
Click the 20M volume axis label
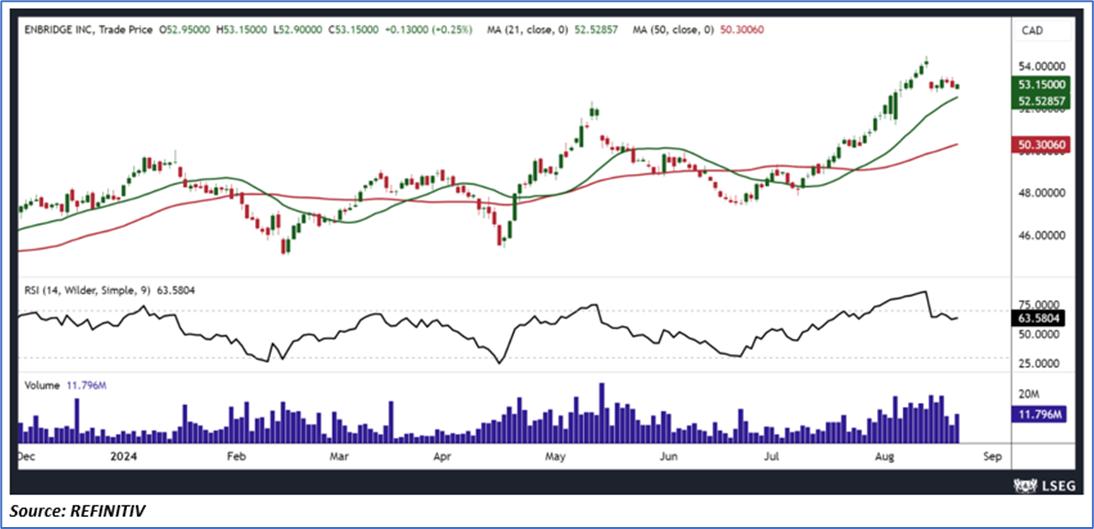(1027, 394)
